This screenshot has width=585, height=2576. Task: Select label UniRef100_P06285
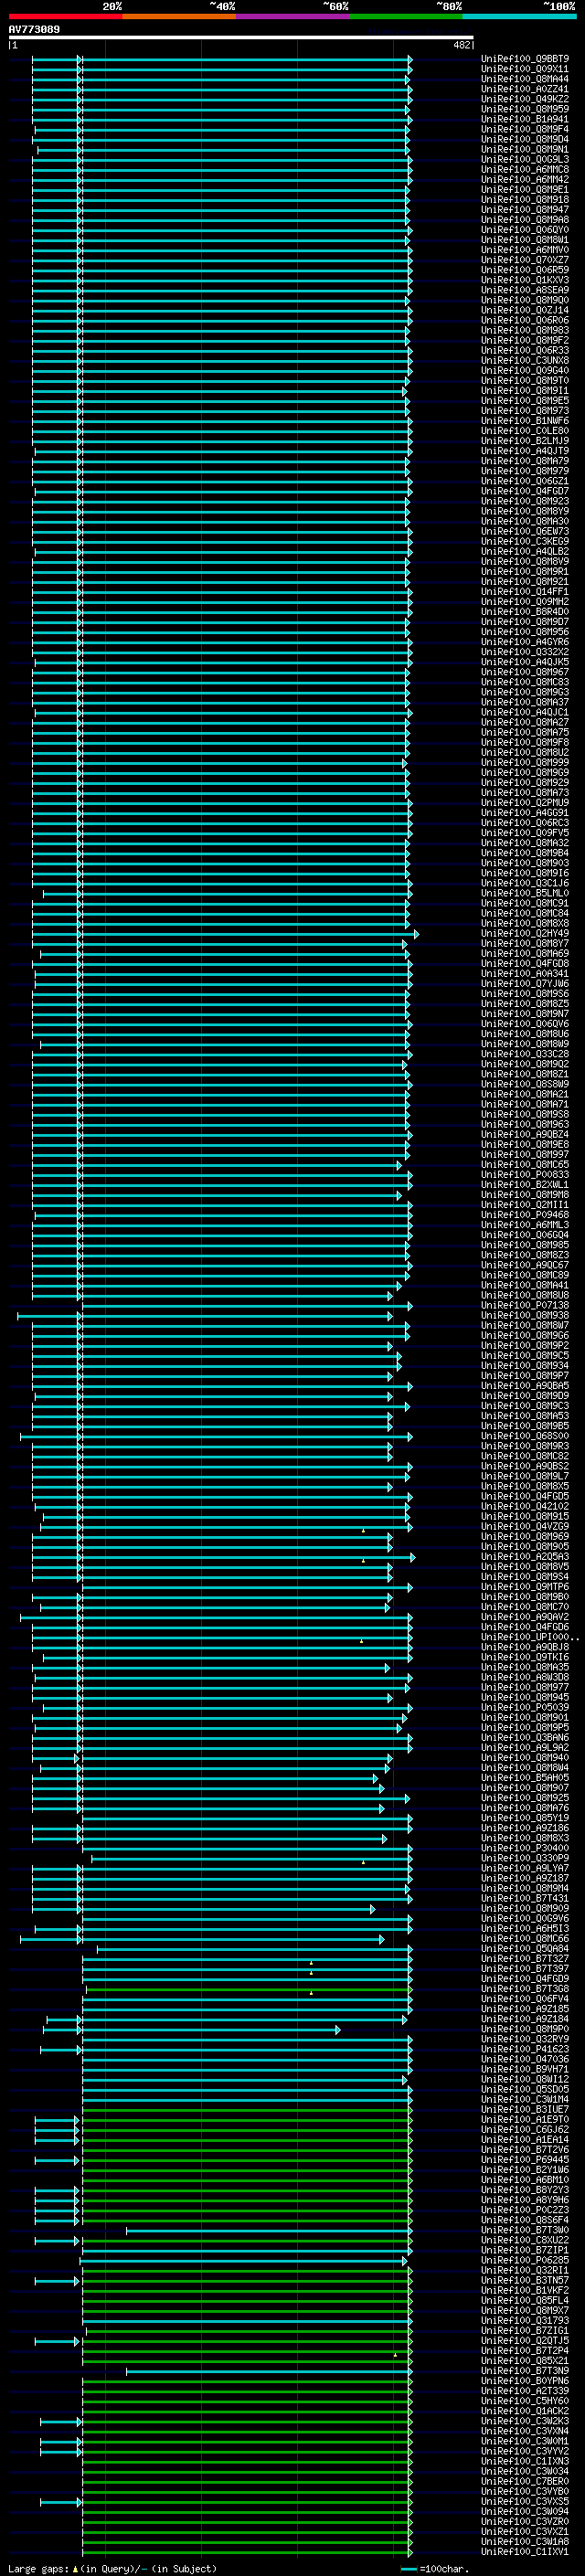525,2260
